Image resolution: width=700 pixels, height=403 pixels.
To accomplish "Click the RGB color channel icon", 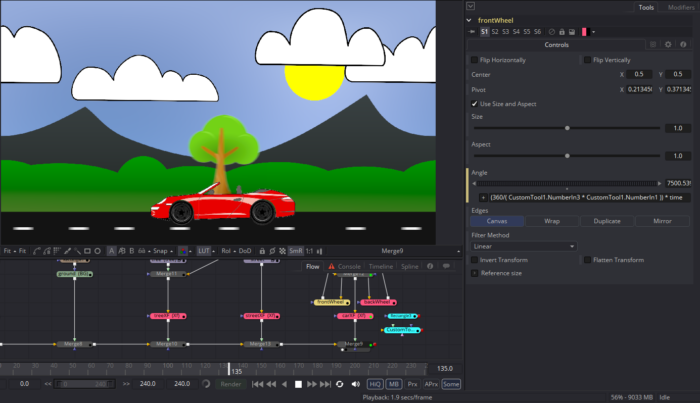I will 183,251.
